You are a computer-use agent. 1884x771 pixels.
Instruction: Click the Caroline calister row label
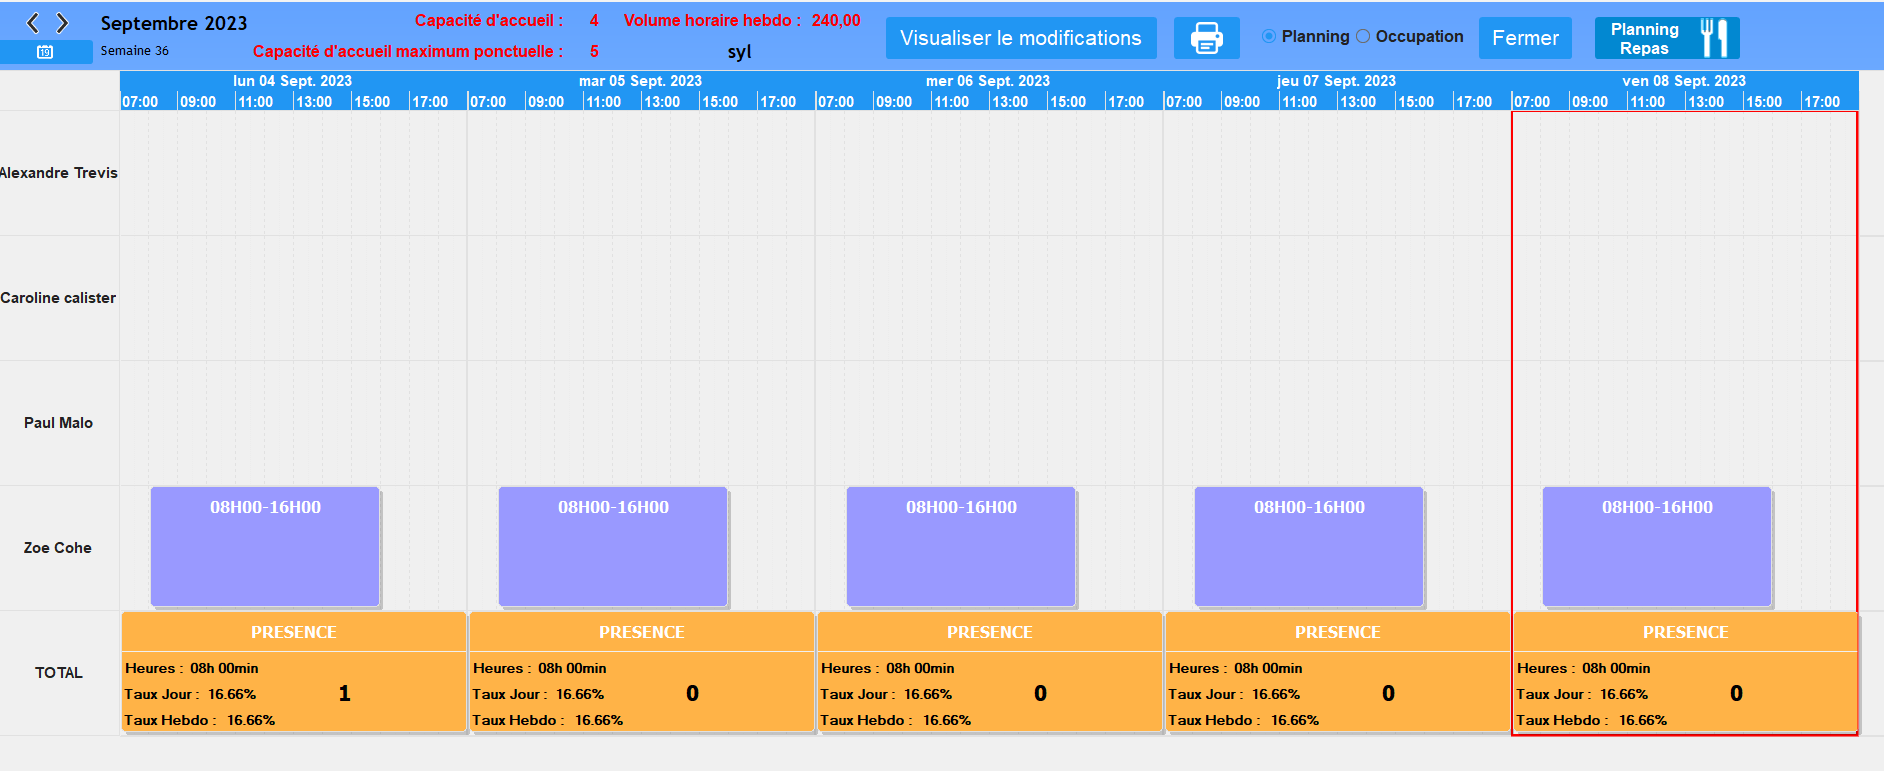pyautogui.click(x=58, y=298)
